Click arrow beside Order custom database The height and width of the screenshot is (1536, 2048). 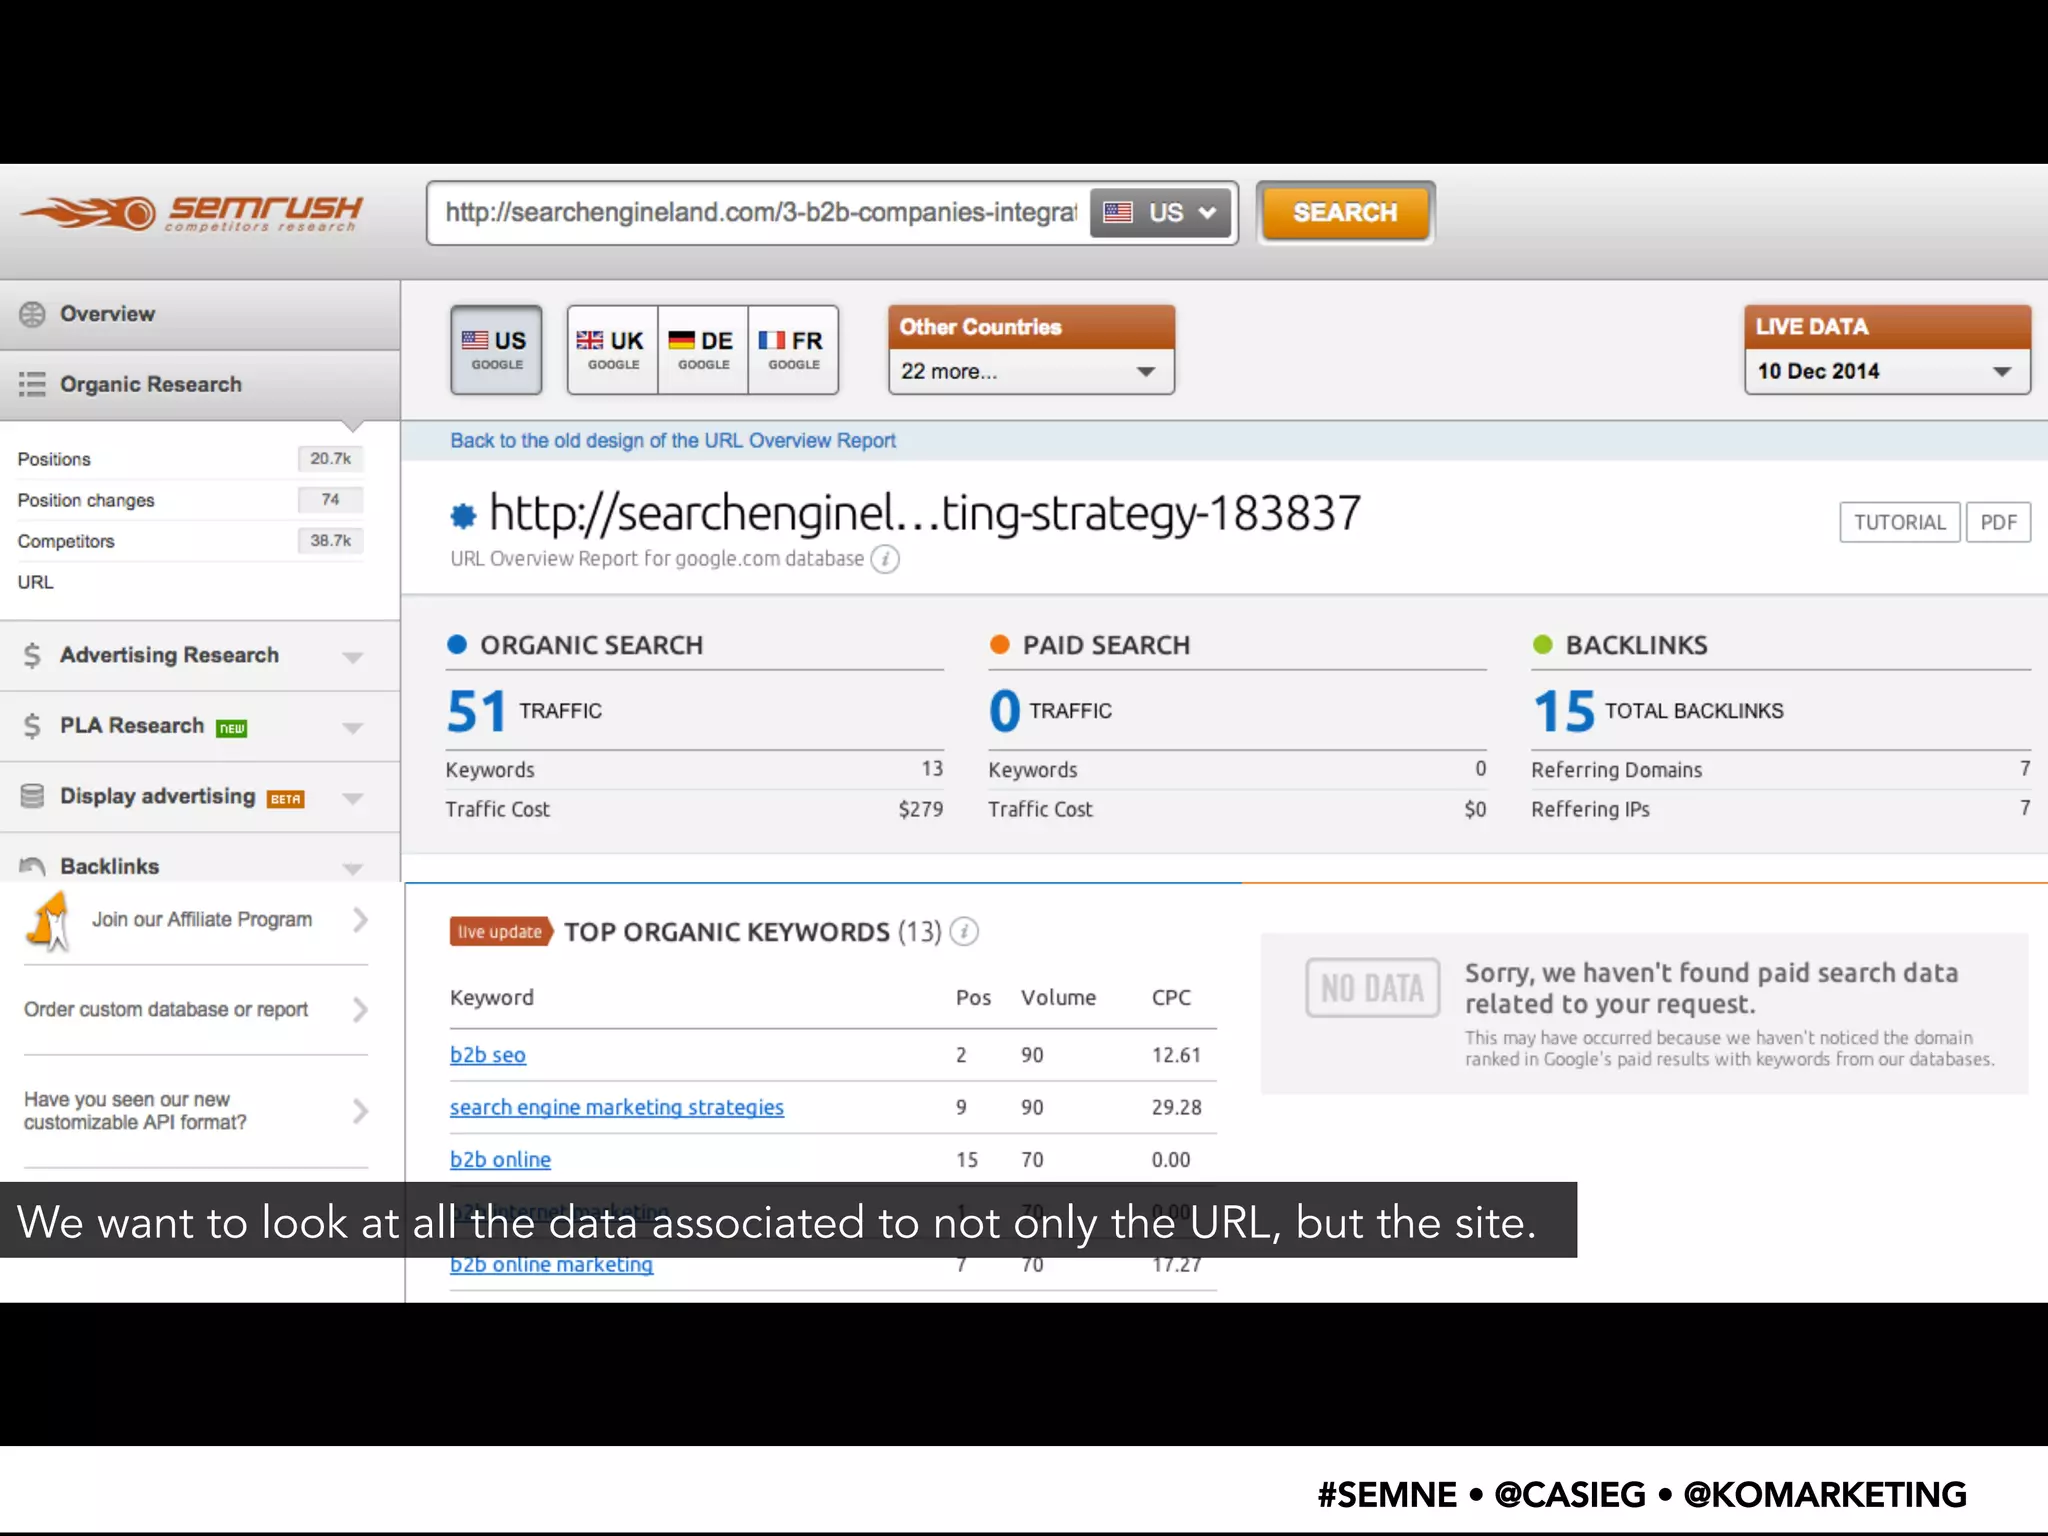[x=360, y=1010]
